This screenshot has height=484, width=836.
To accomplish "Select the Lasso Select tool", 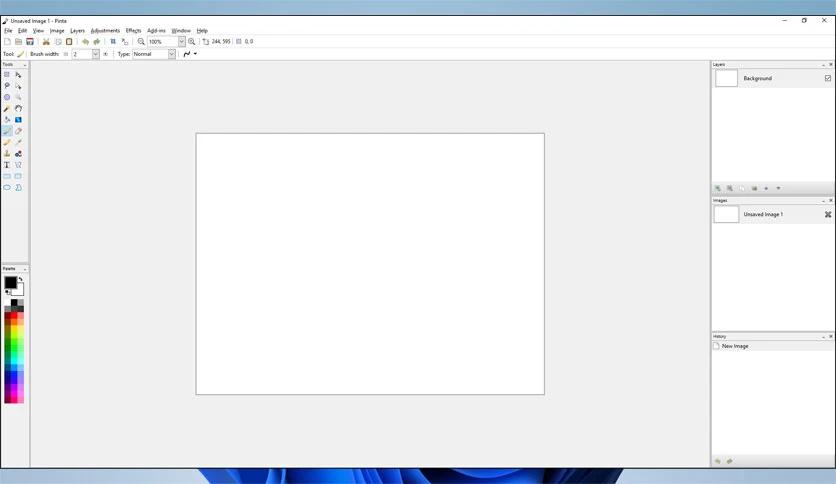I will (7, 86).
